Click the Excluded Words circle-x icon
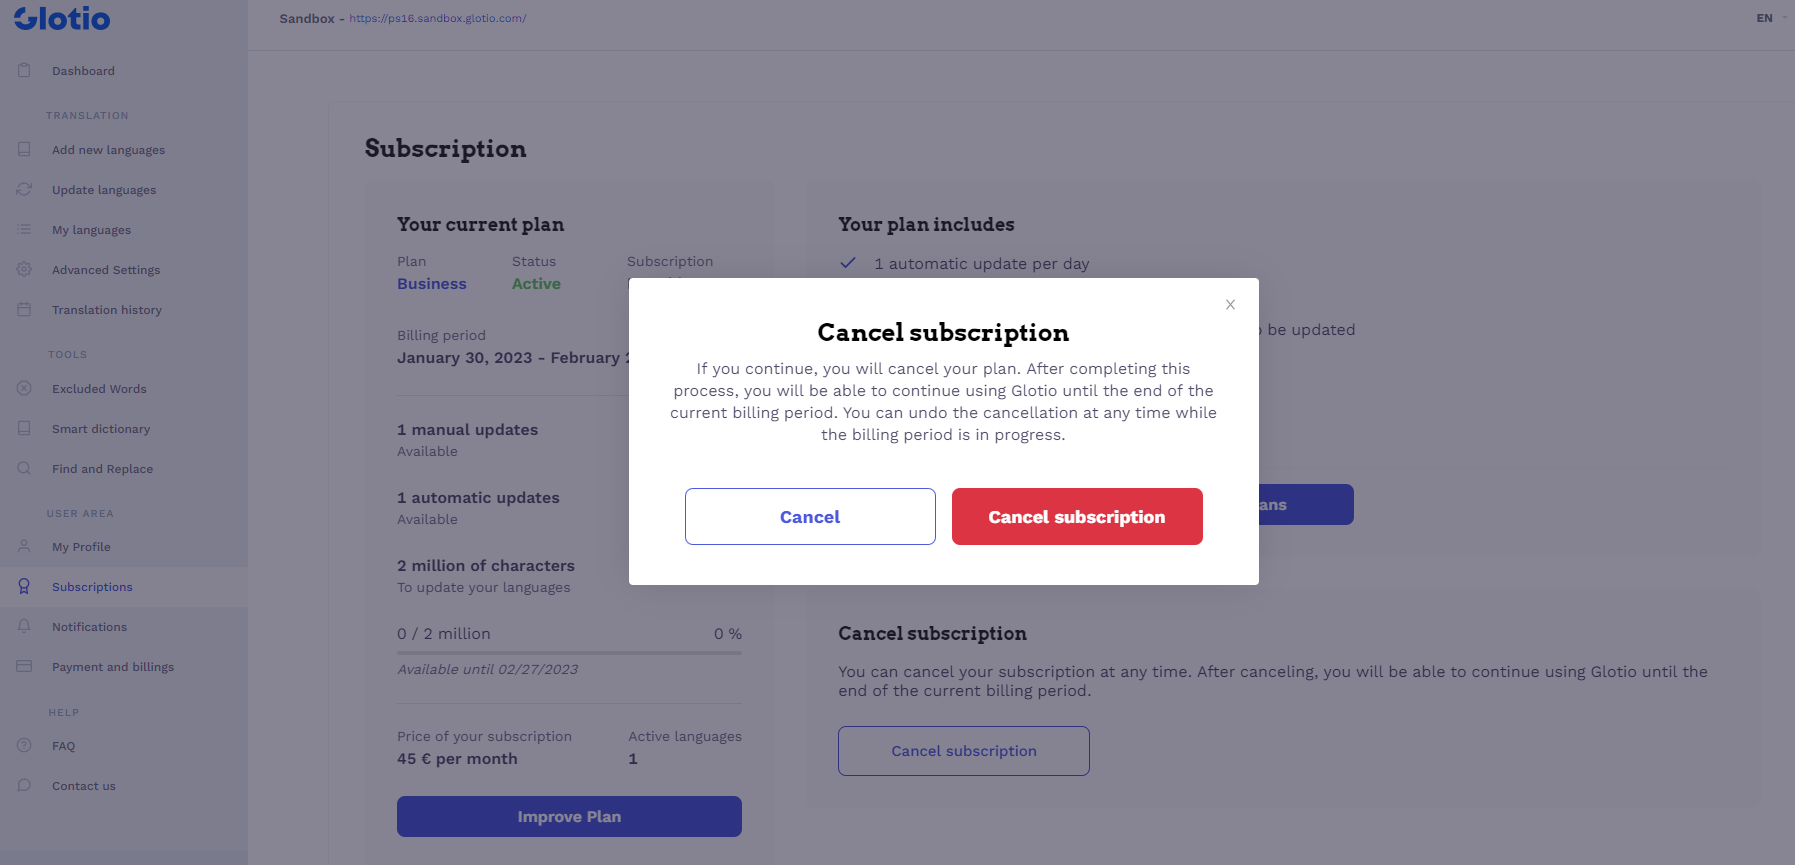Screen dimensions: 1795x865 point(24,388)
